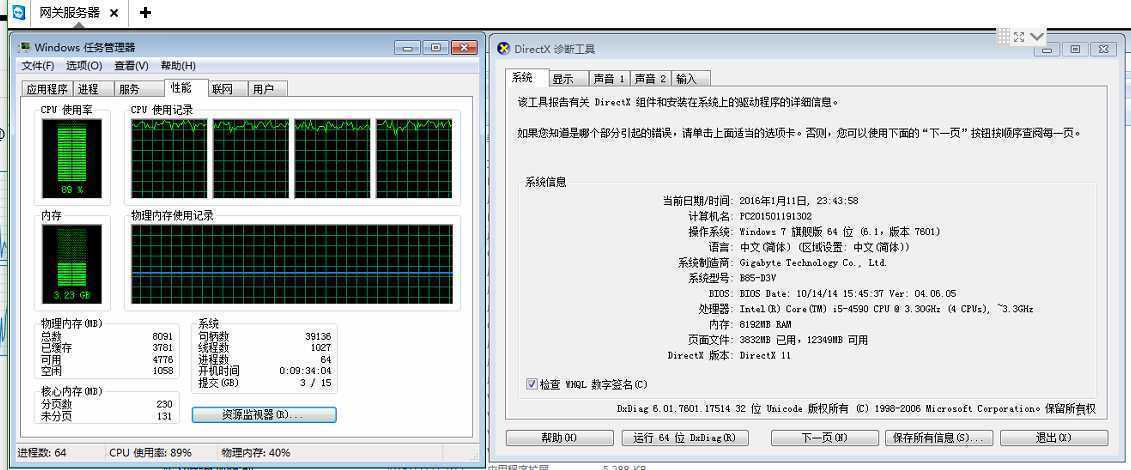Close the DirectX 诊断工具 window
This screenshot has width=1131, height=470.
point(1103,49)
